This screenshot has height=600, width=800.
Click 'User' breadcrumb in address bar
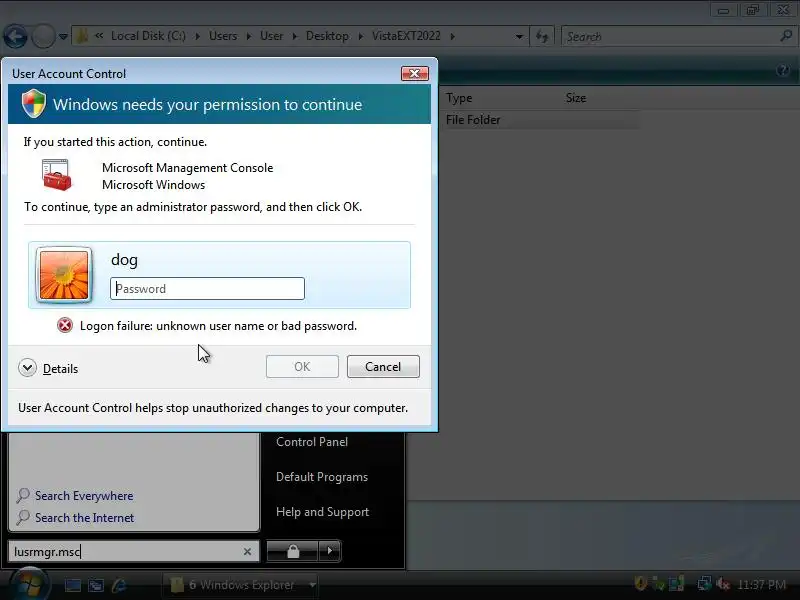click(271, 36)
